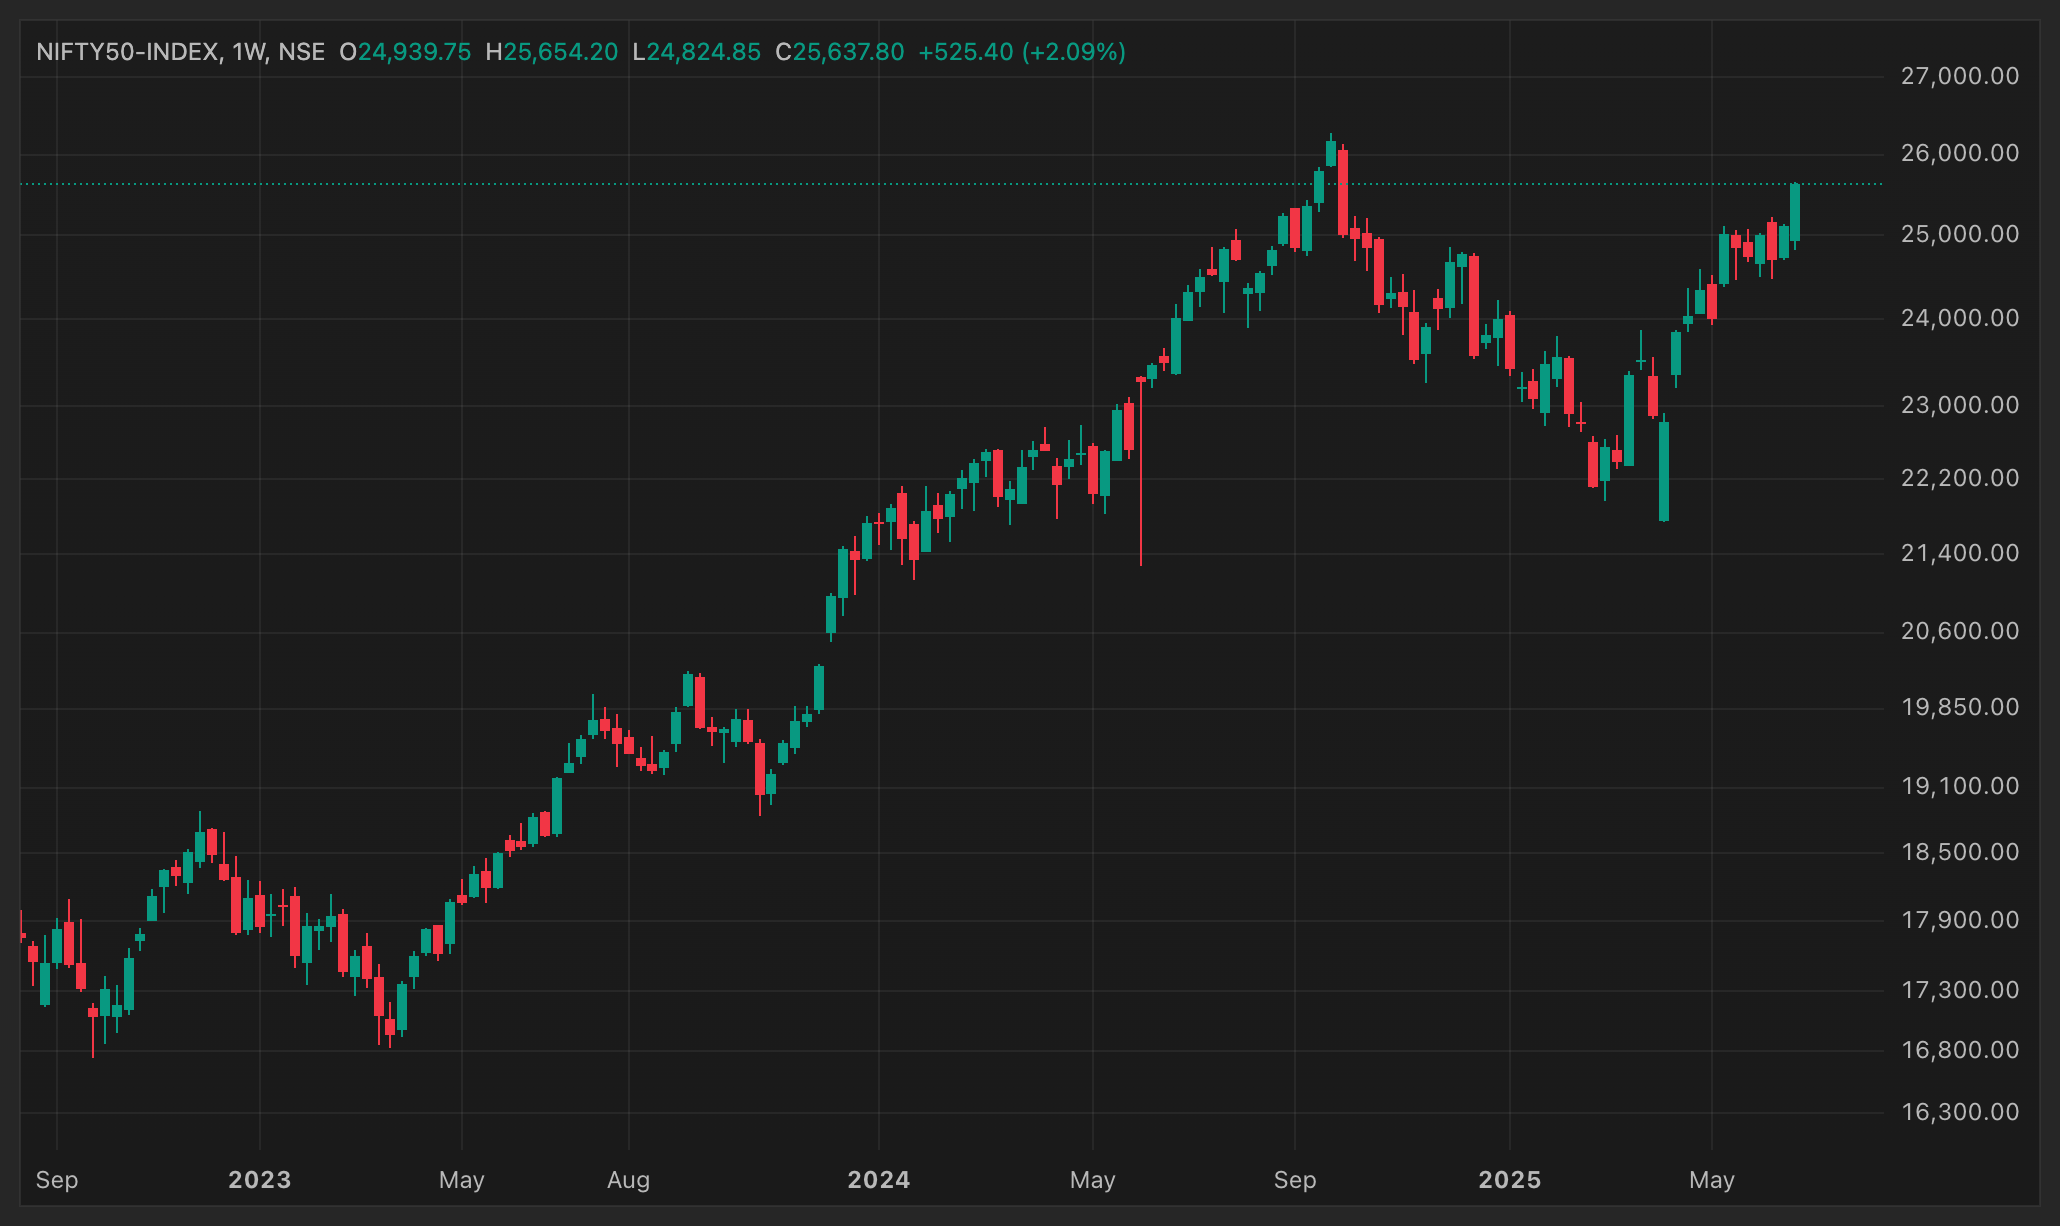Click the high value H25,654.20
The width and height of the screenshot is (2060, 1226).
552,52
